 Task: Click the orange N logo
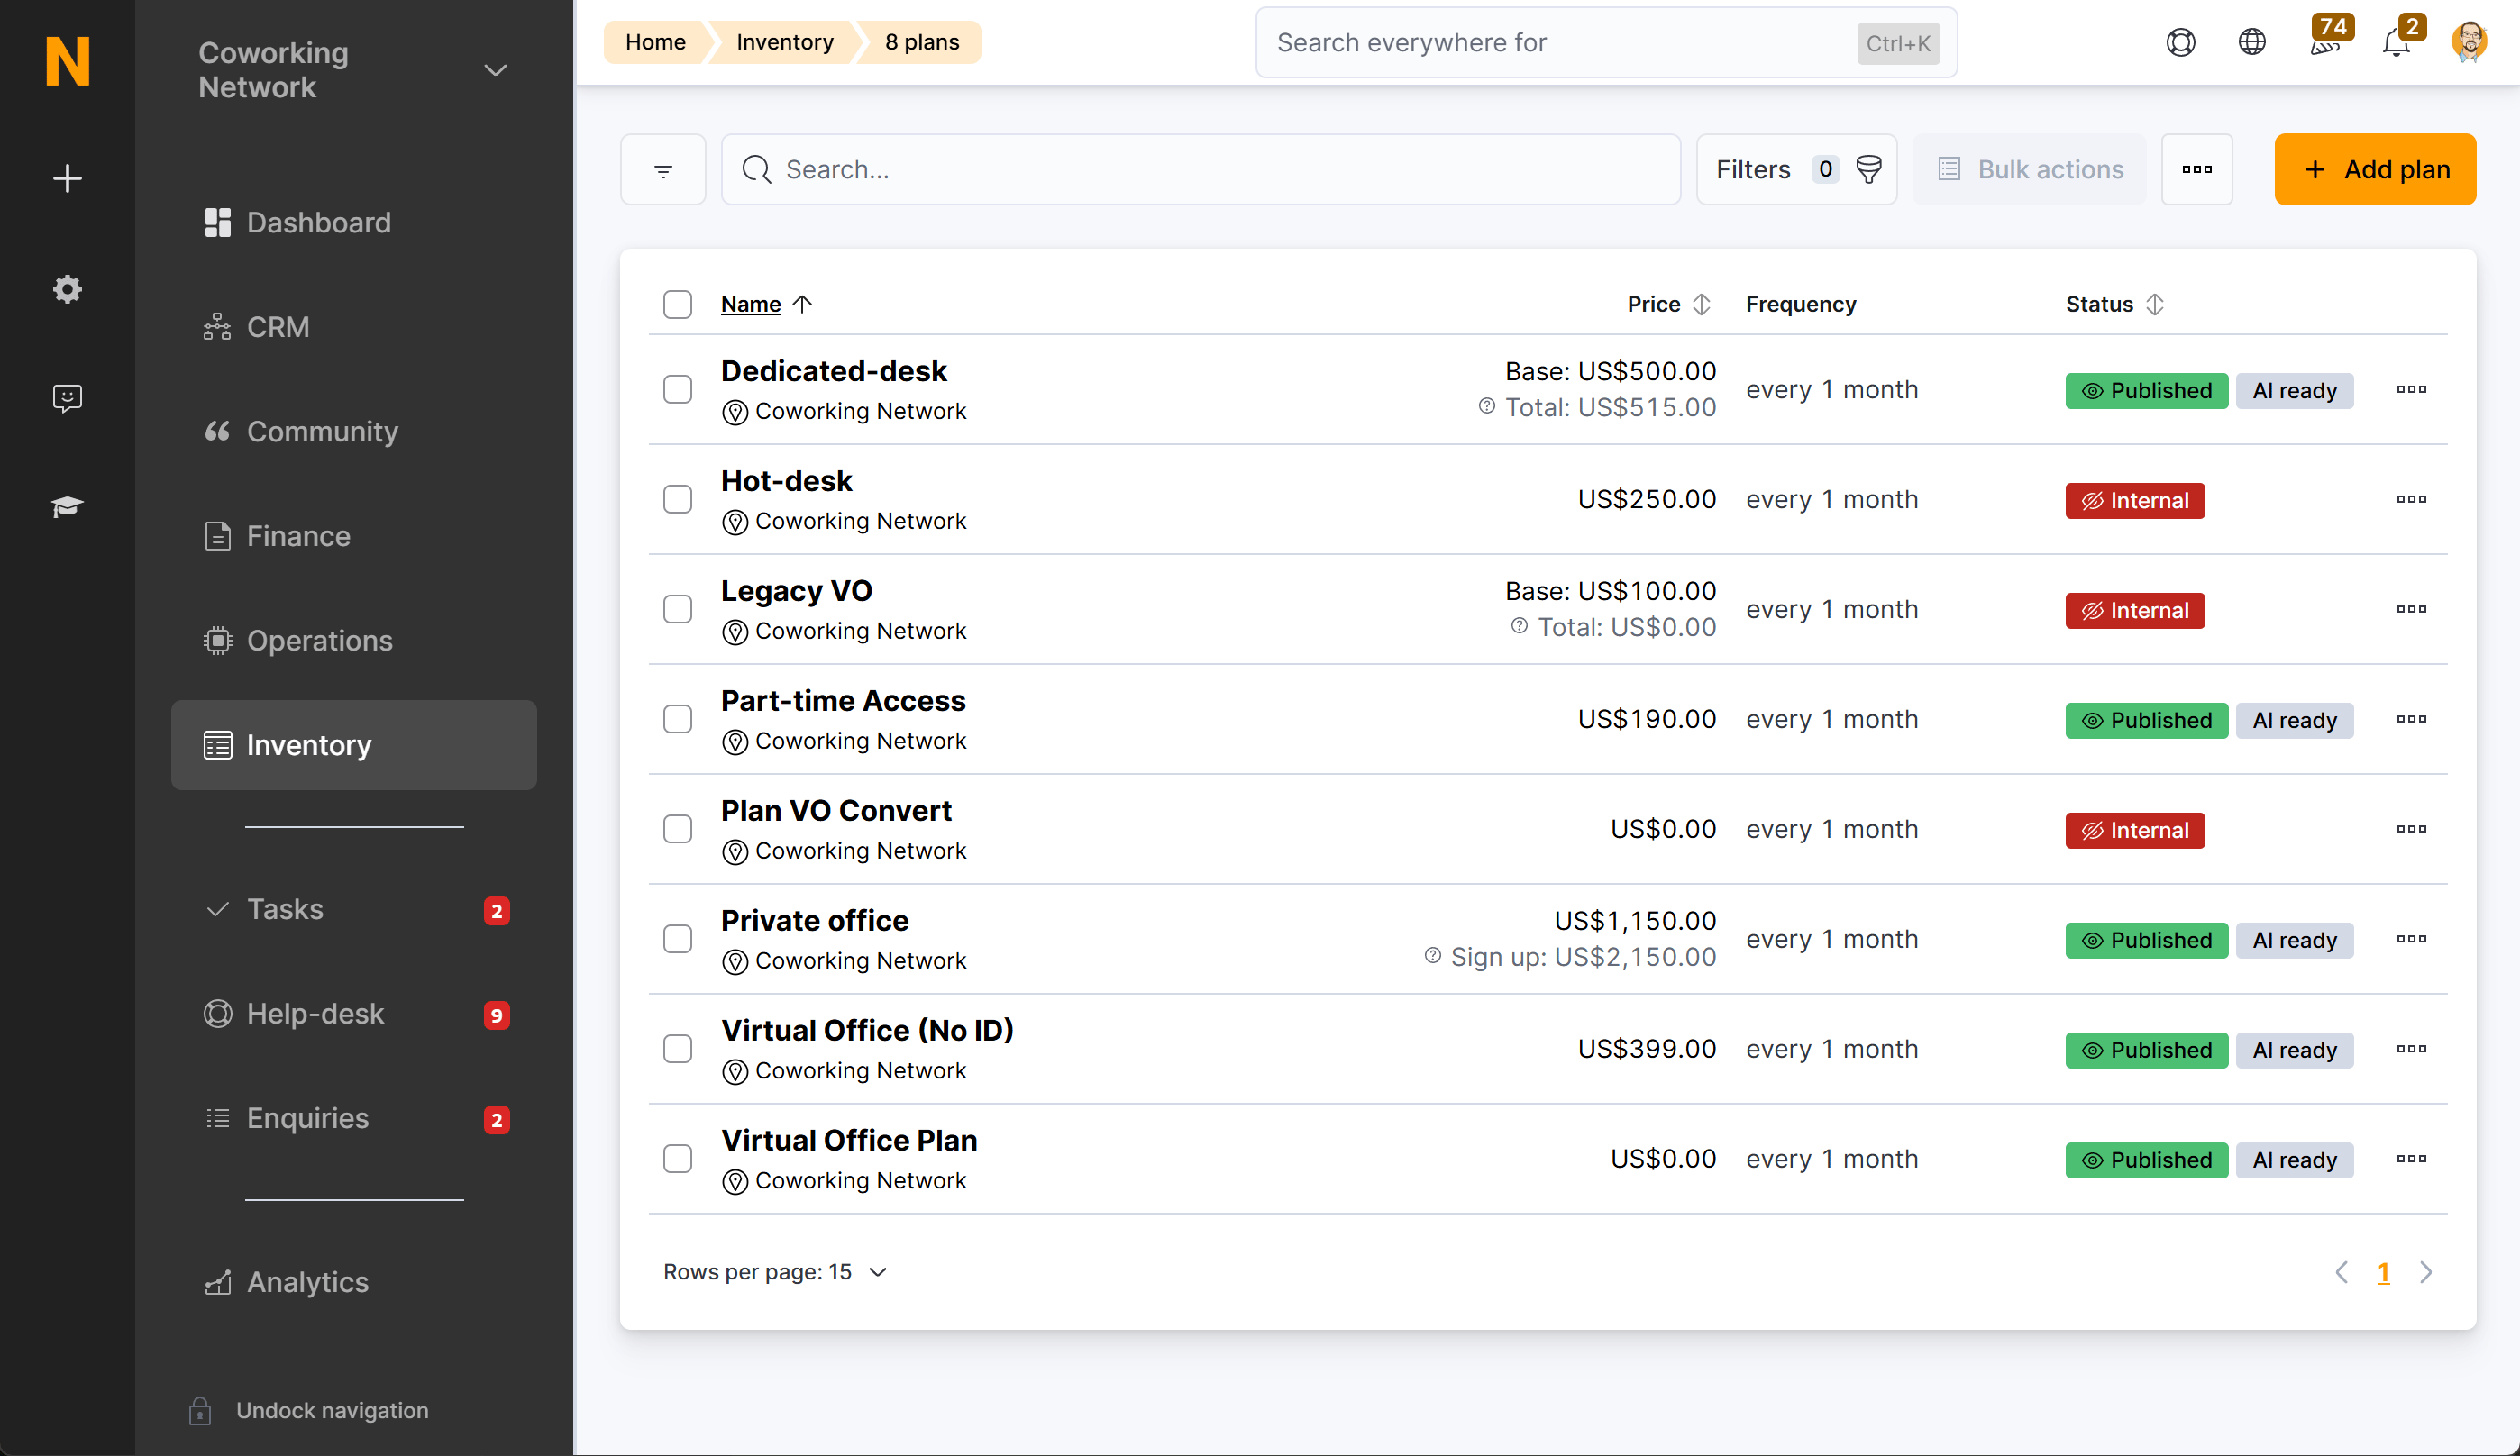point(67,61)
